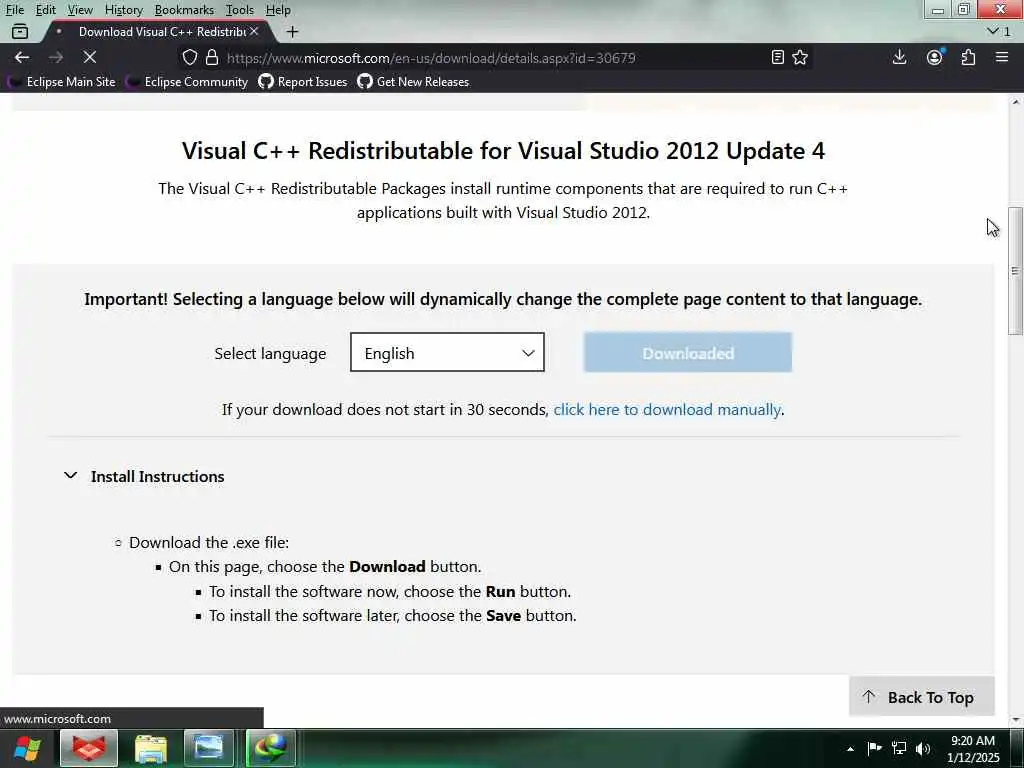This screenshot has width=1024, height=768.
Task: Click the Downloaded button
Action: coord(688,353)
